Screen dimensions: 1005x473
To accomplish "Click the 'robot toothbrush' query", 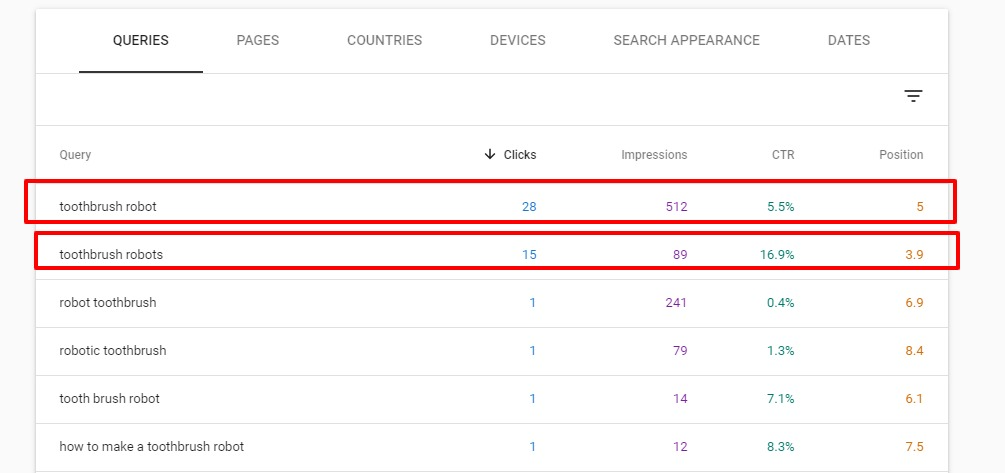I will [x=108, y=303].
